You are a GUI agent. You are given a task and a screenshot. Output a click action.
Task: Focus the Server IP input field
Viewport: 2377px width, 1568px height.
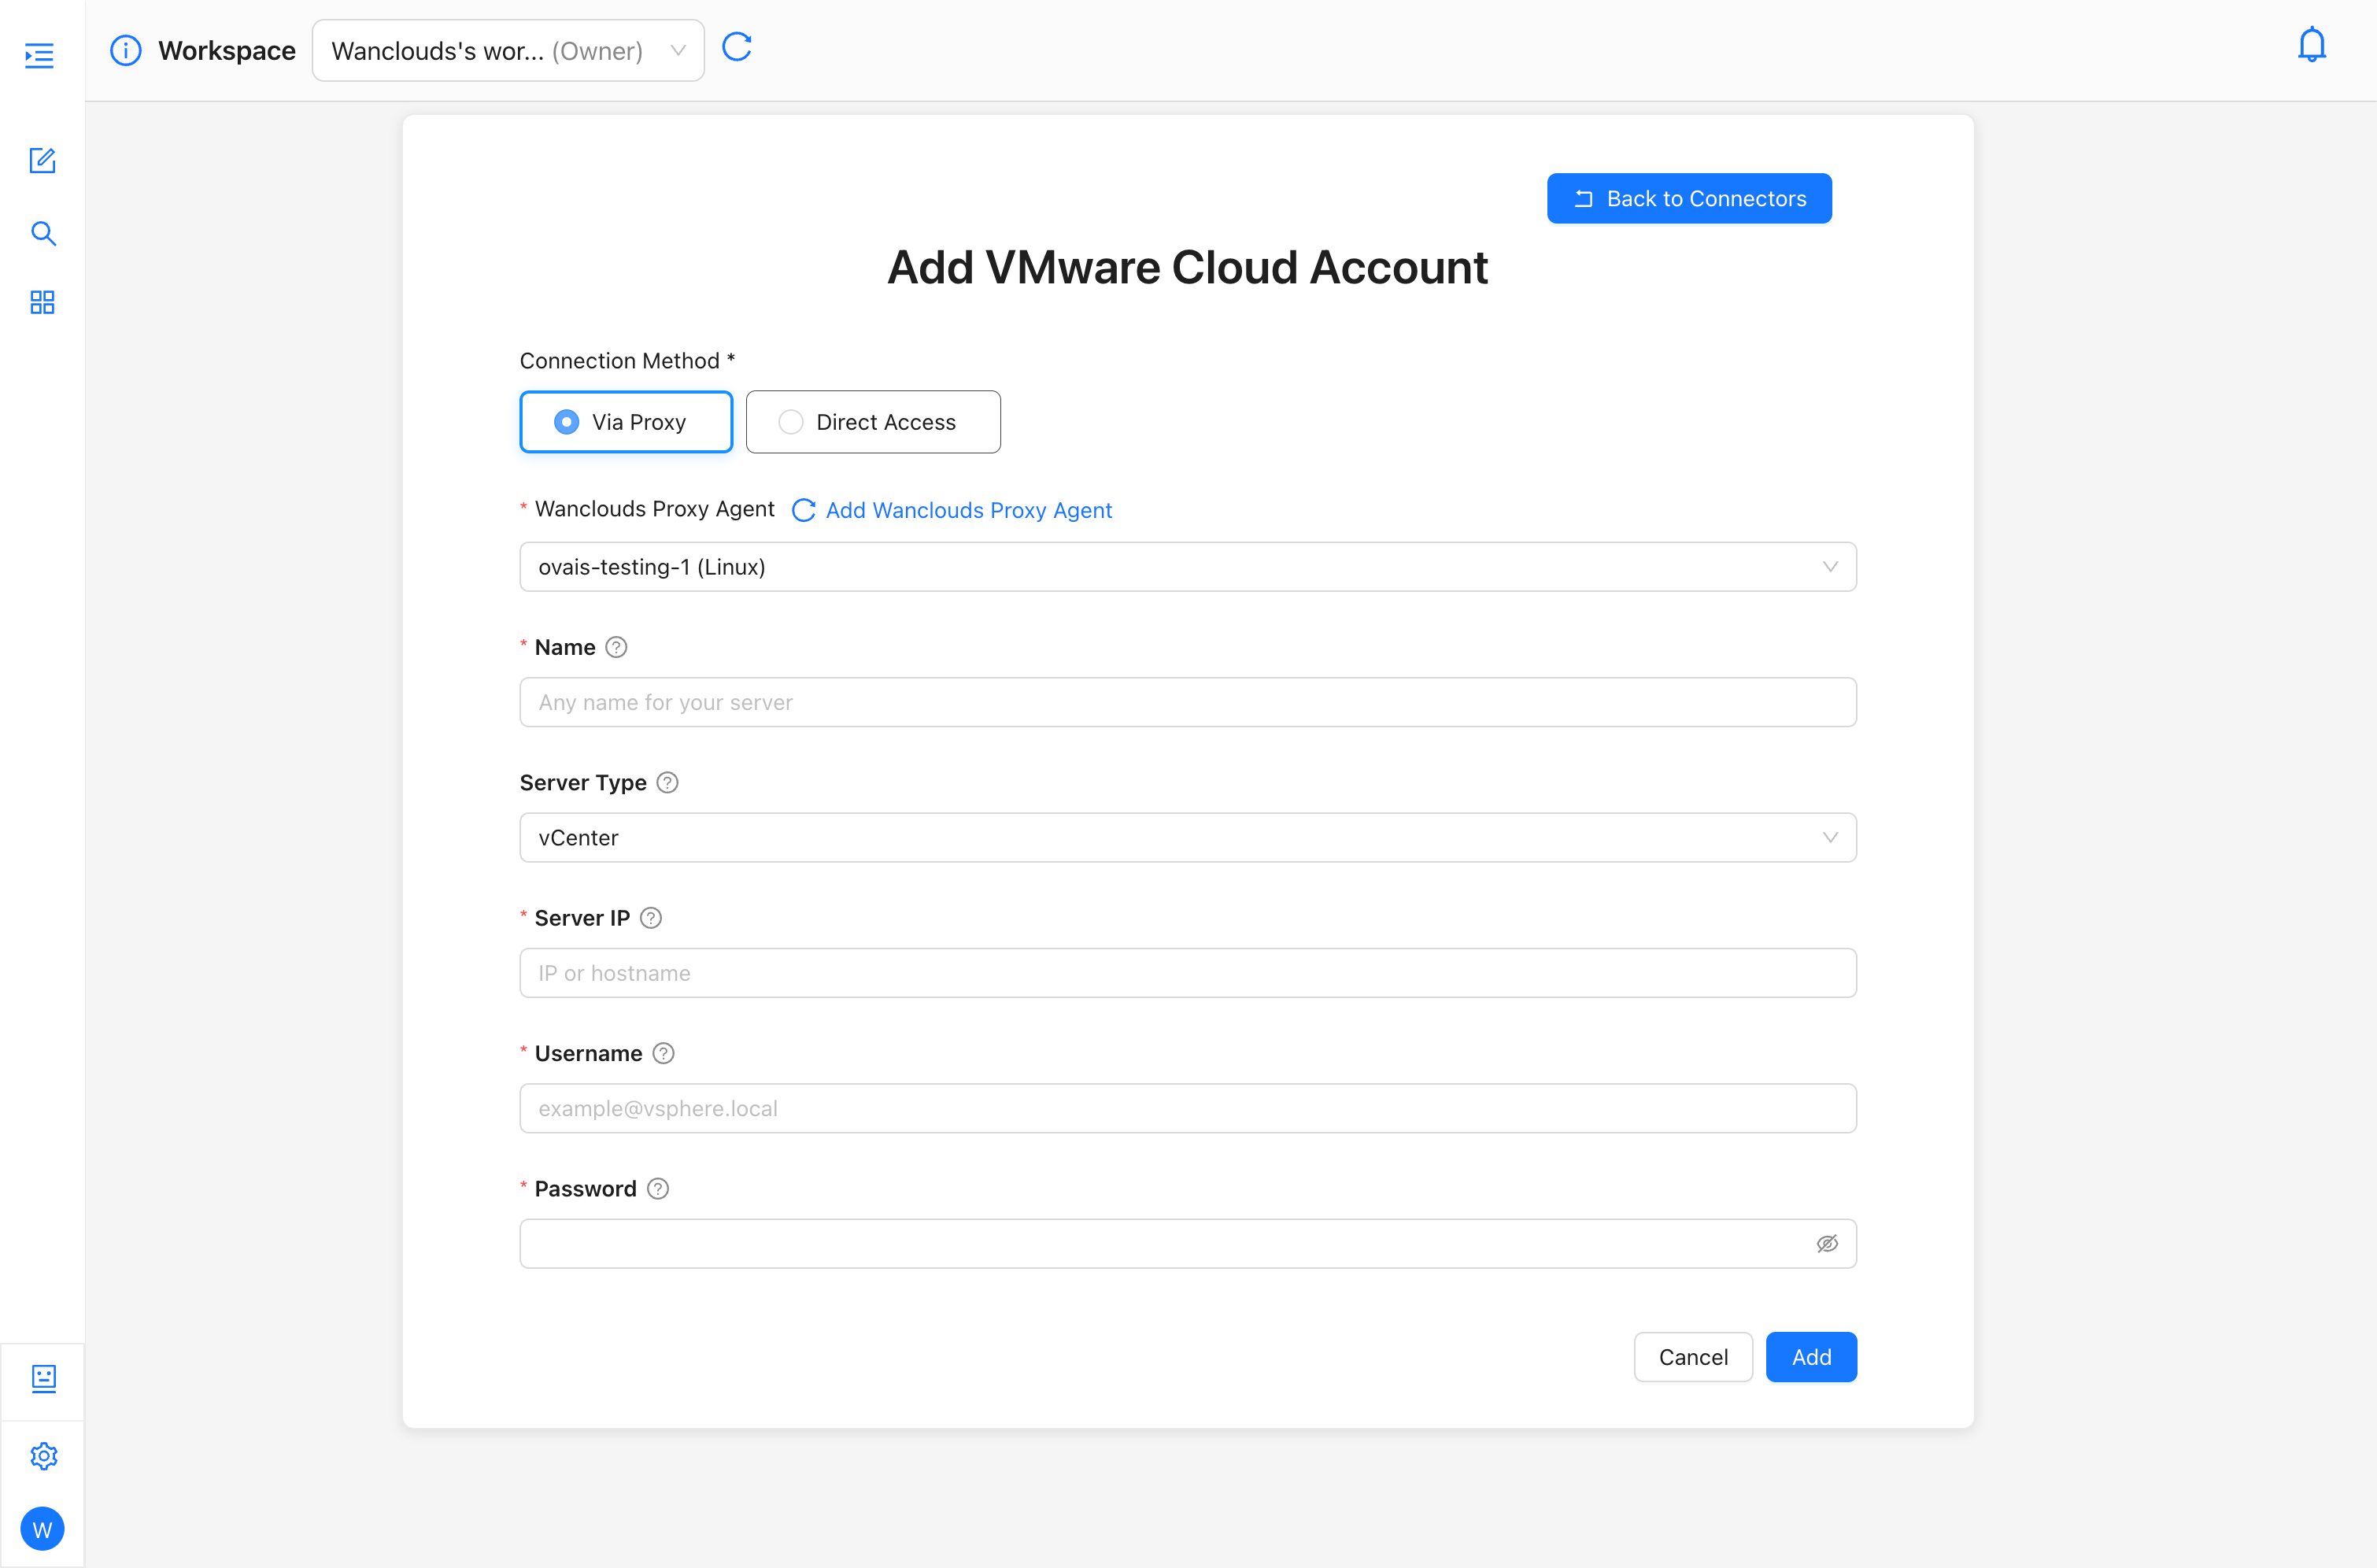1188,973
